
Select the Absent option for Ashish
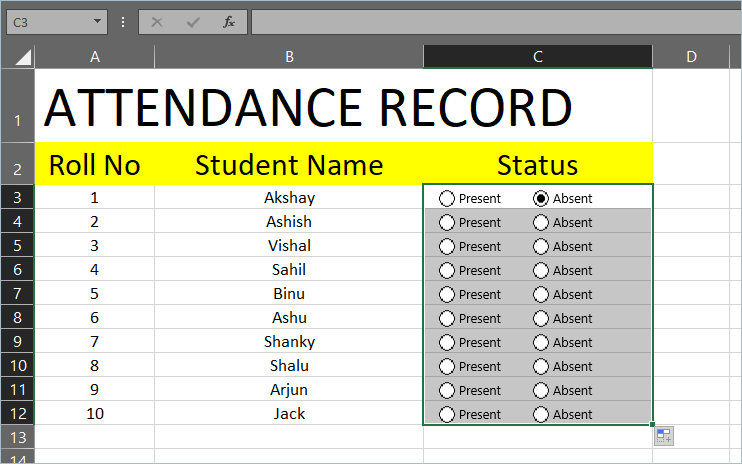pyautogui.click(x=541, y=222)
